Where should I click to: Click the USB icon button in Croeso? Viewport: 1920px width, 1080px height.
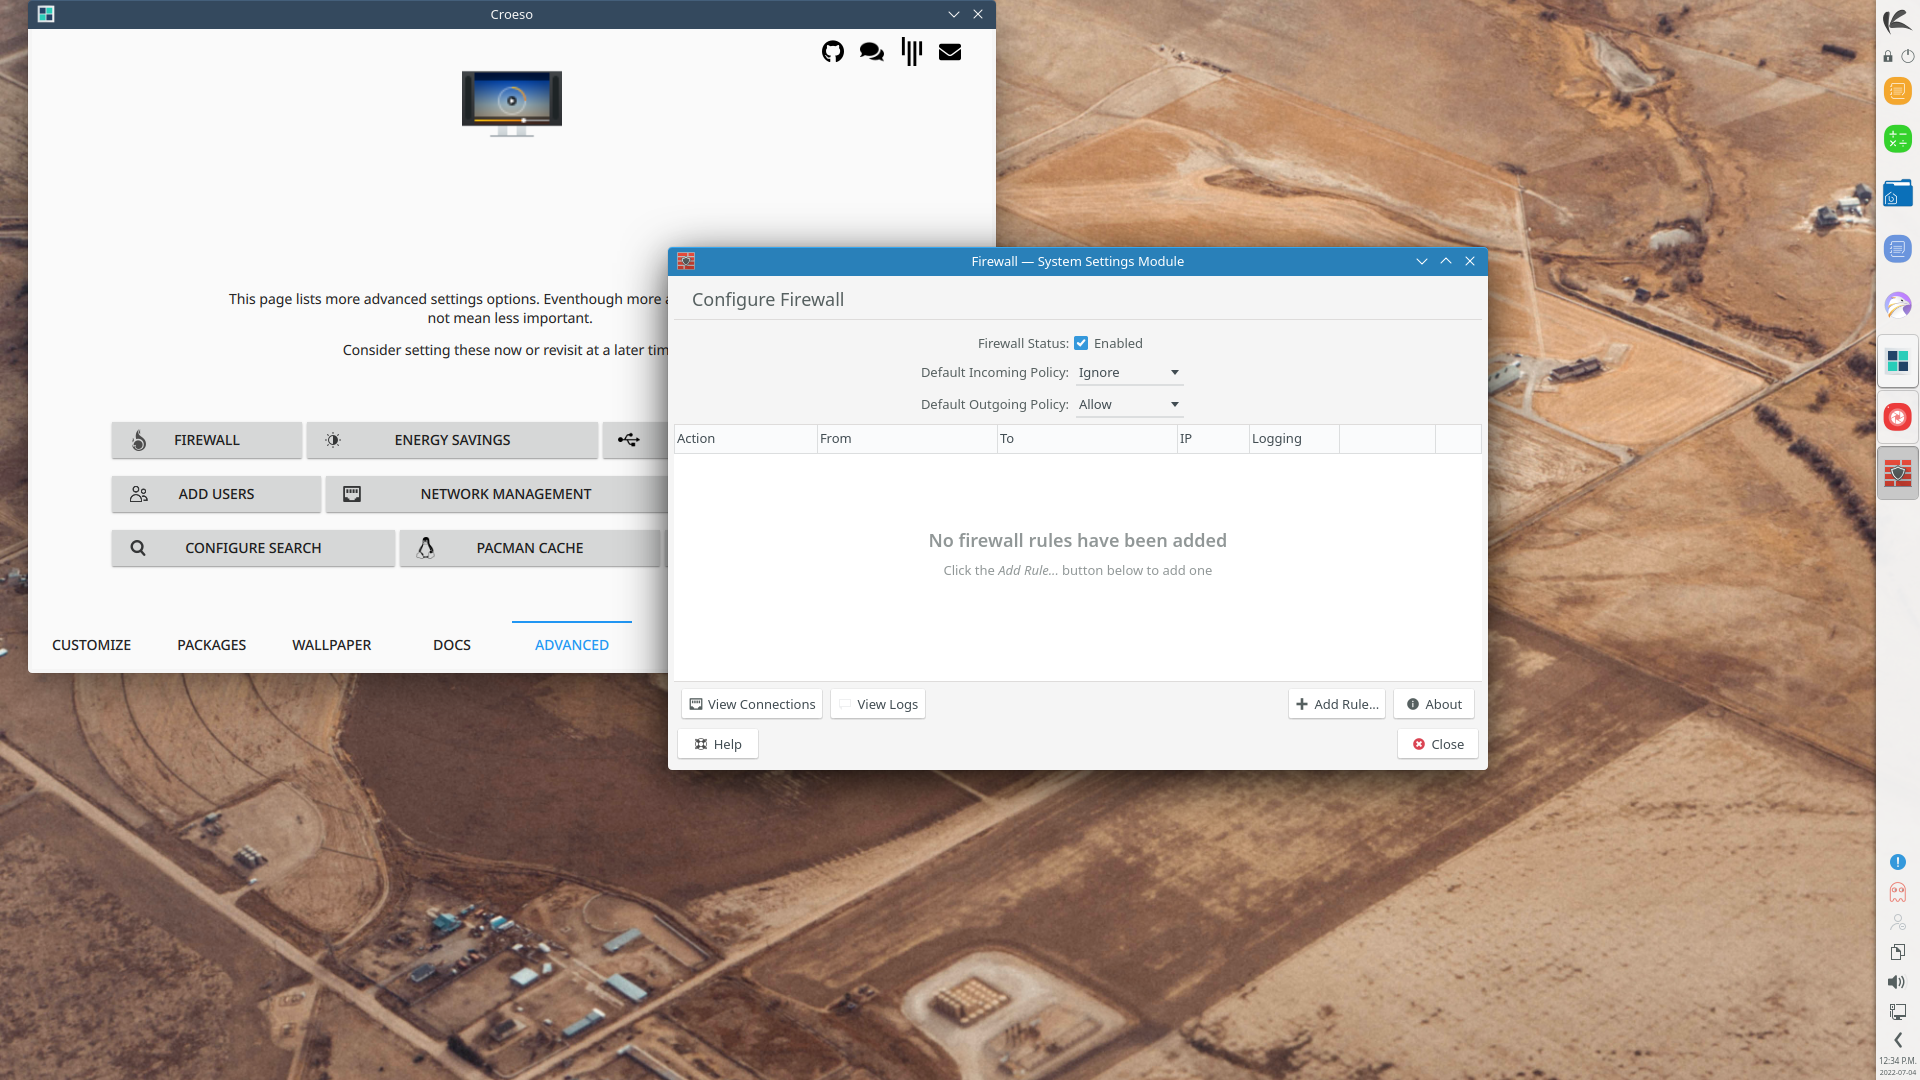(x=634, y=440)
